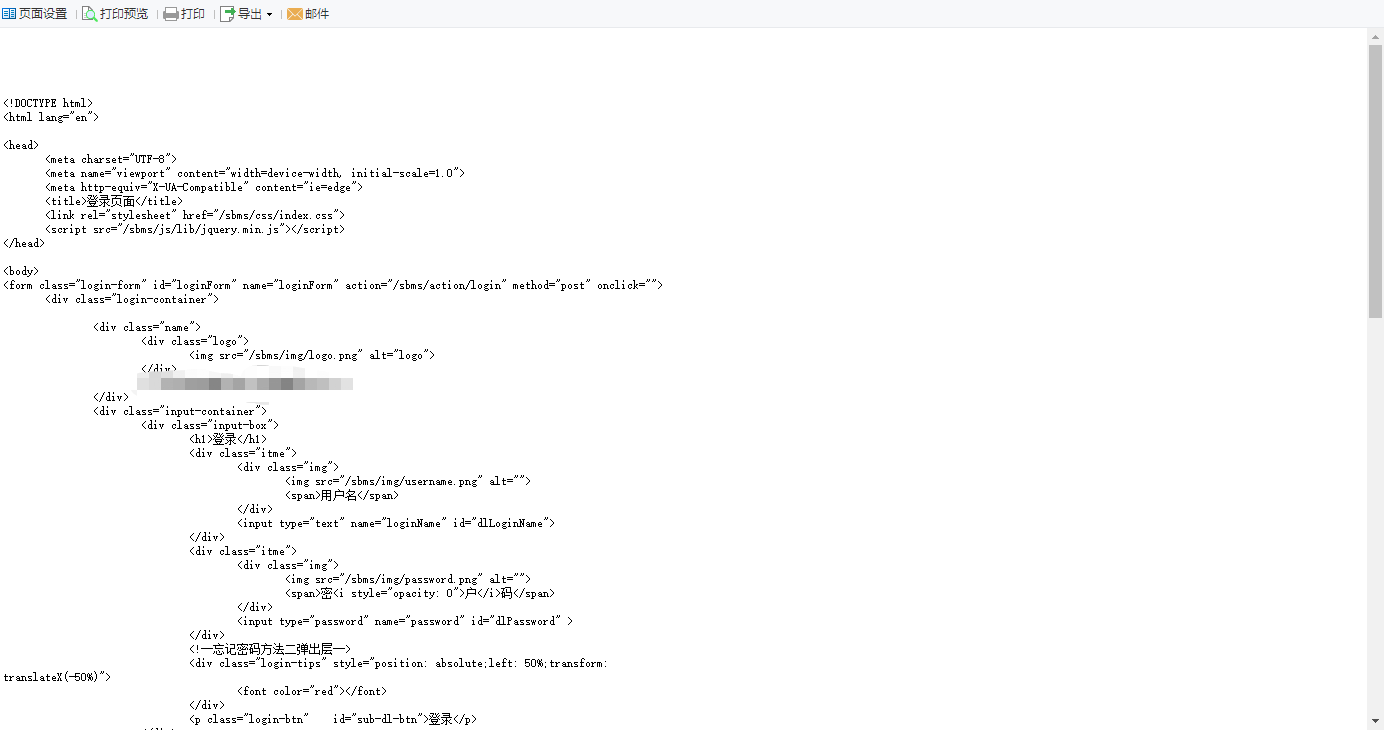This screenshot has height=730, width=1384.
Task: Click the 打印 printer button
Action: pos(184,14)
